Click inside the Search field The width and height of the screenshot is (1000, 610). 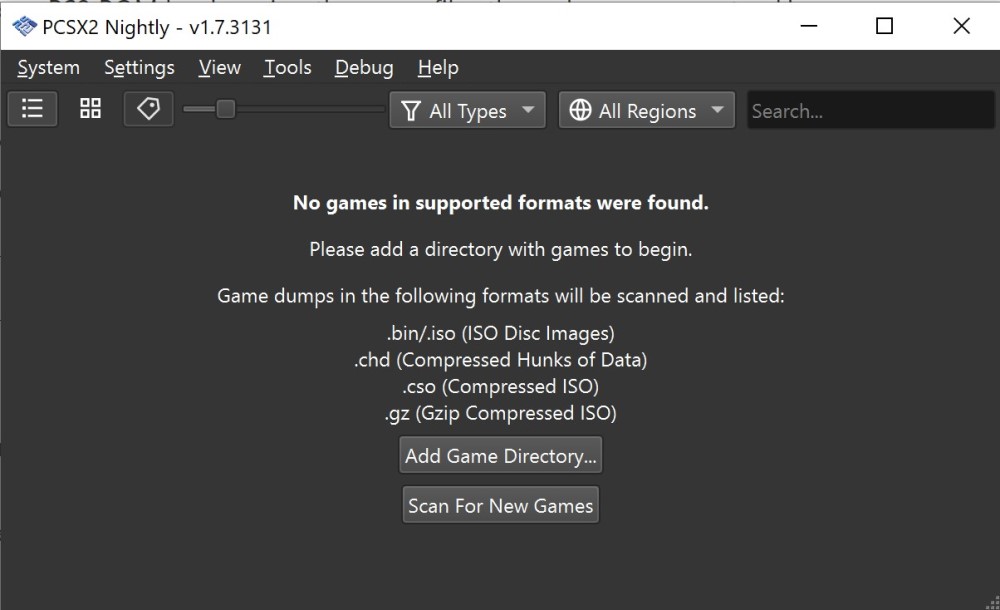[x=868, y=111]
